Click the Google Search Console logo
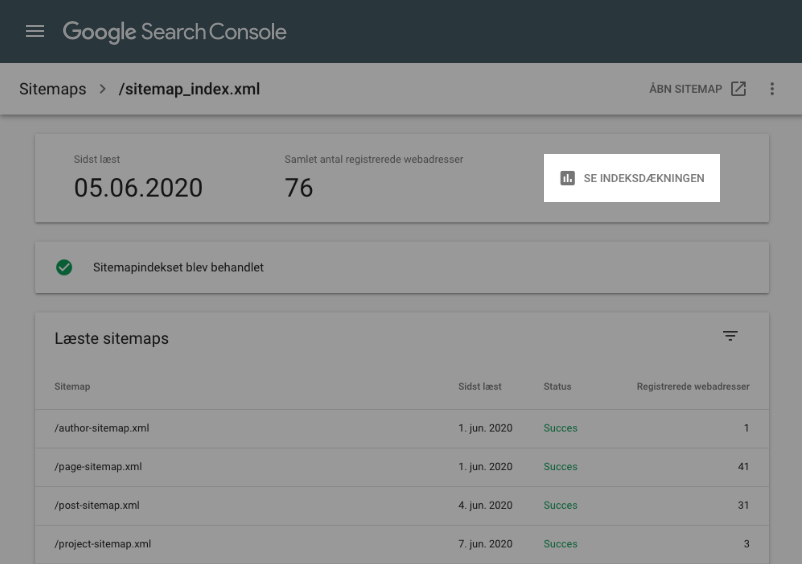The height and width of the screenshot is (564, 802). [174, 32]
